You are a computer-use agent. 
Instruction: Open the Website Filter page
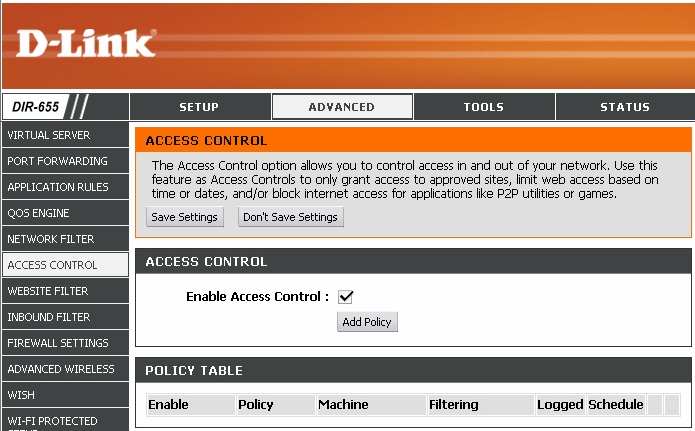click(65, 291)
